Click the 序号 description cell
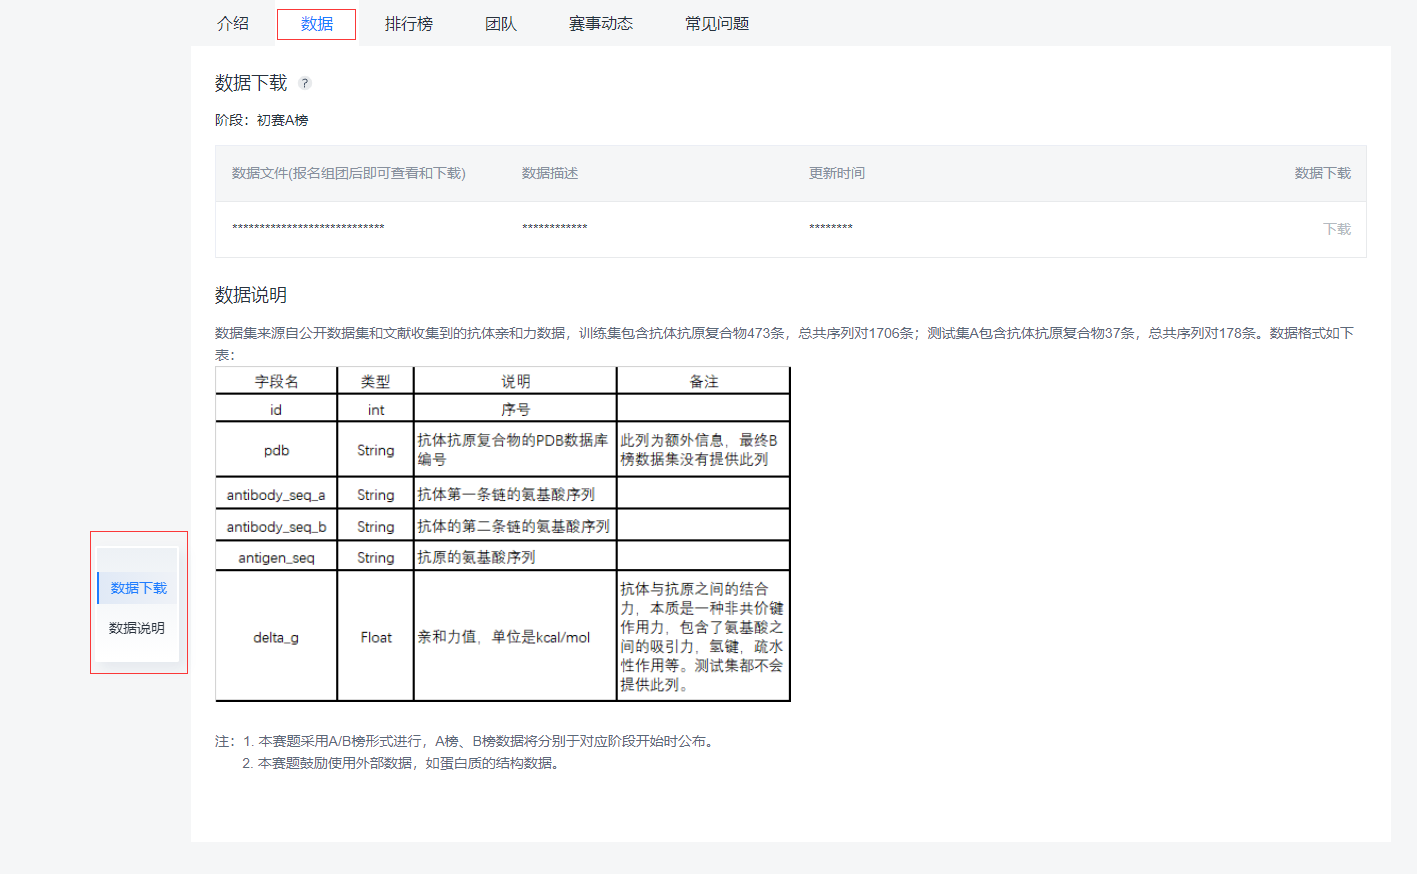Viewport: 1417px width, 874px height. (x=516, y=409)
